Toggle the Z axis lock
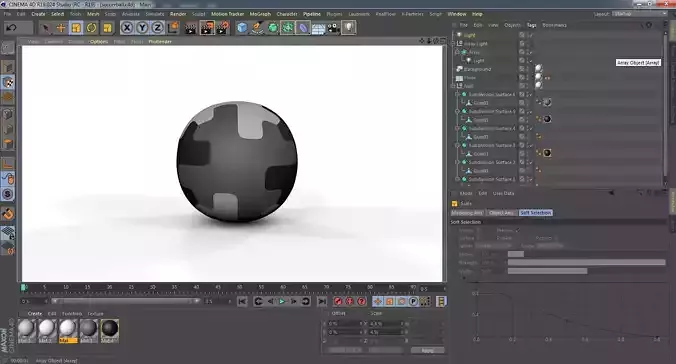 click(x=157, y=28)
